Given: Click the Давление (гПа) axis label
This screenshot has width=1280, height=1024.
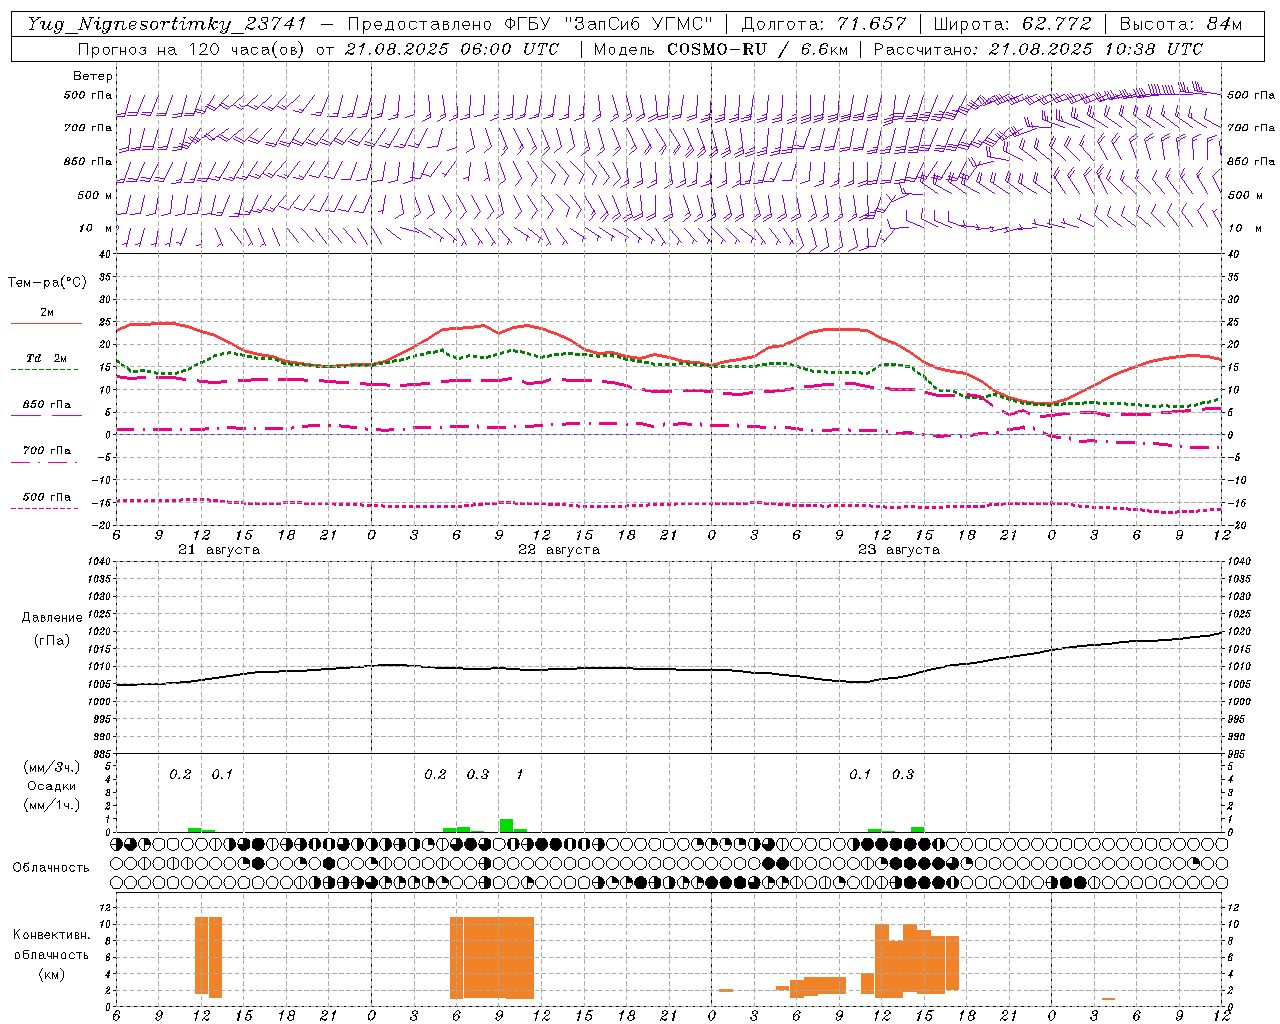Looking at the screenshot, I should point(51,629).
